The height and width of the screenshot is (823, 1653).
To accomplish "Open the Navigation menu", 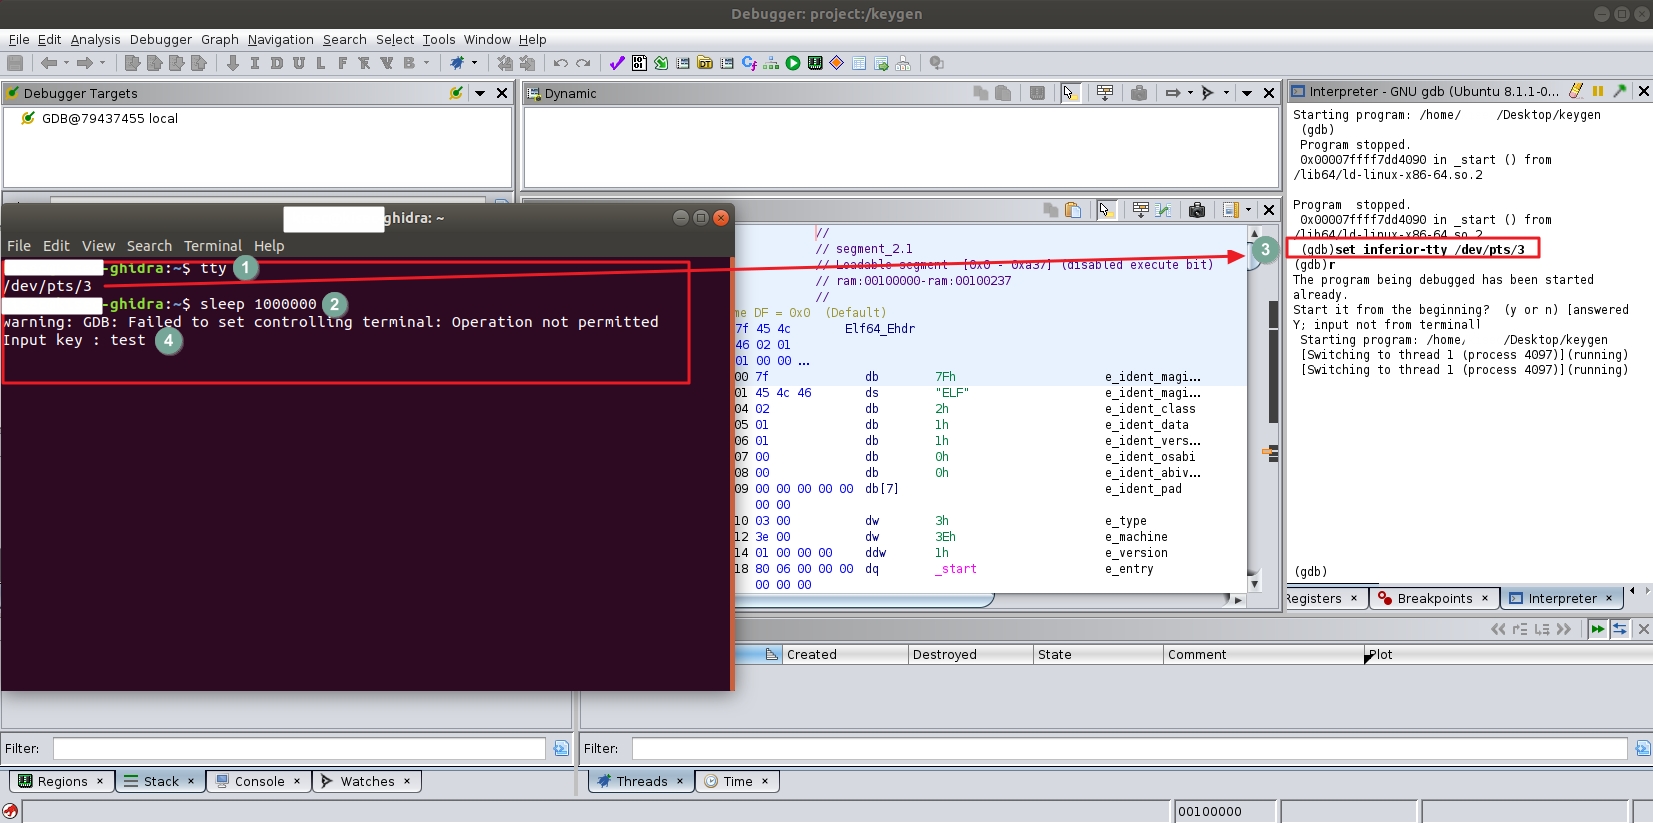I will (x=281, y=40).
